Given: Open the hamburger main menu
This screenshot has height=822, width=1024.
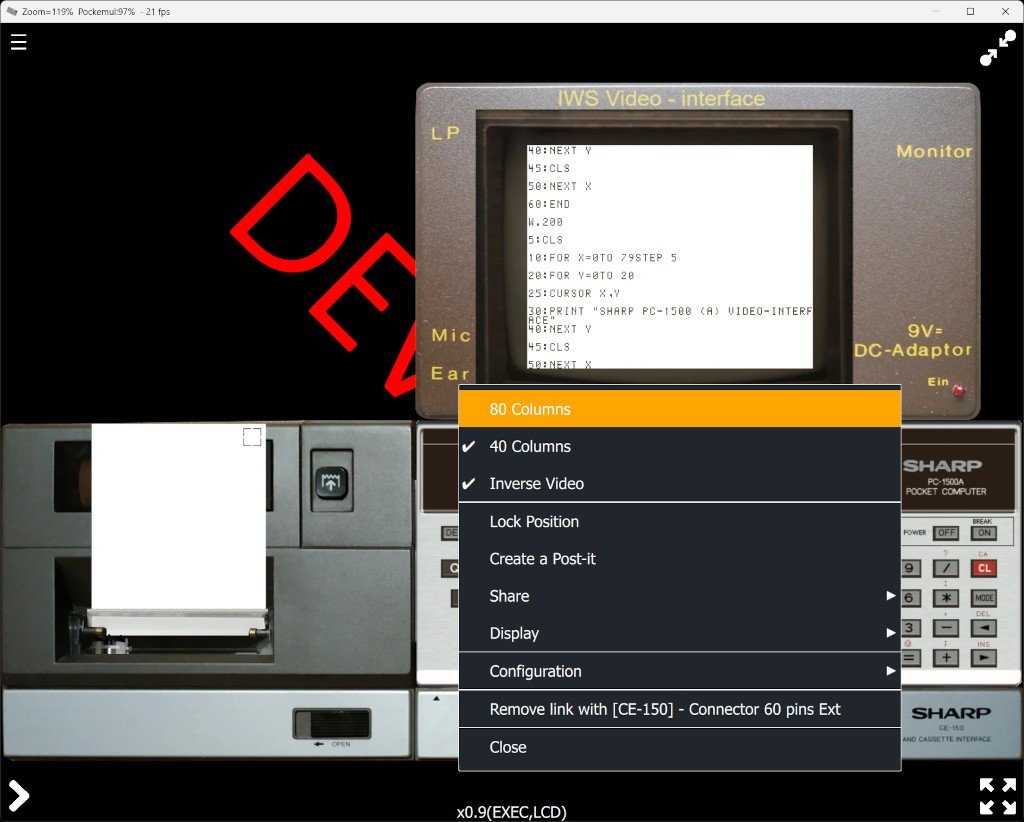Looking at the screenshot, I should (18, 42).
